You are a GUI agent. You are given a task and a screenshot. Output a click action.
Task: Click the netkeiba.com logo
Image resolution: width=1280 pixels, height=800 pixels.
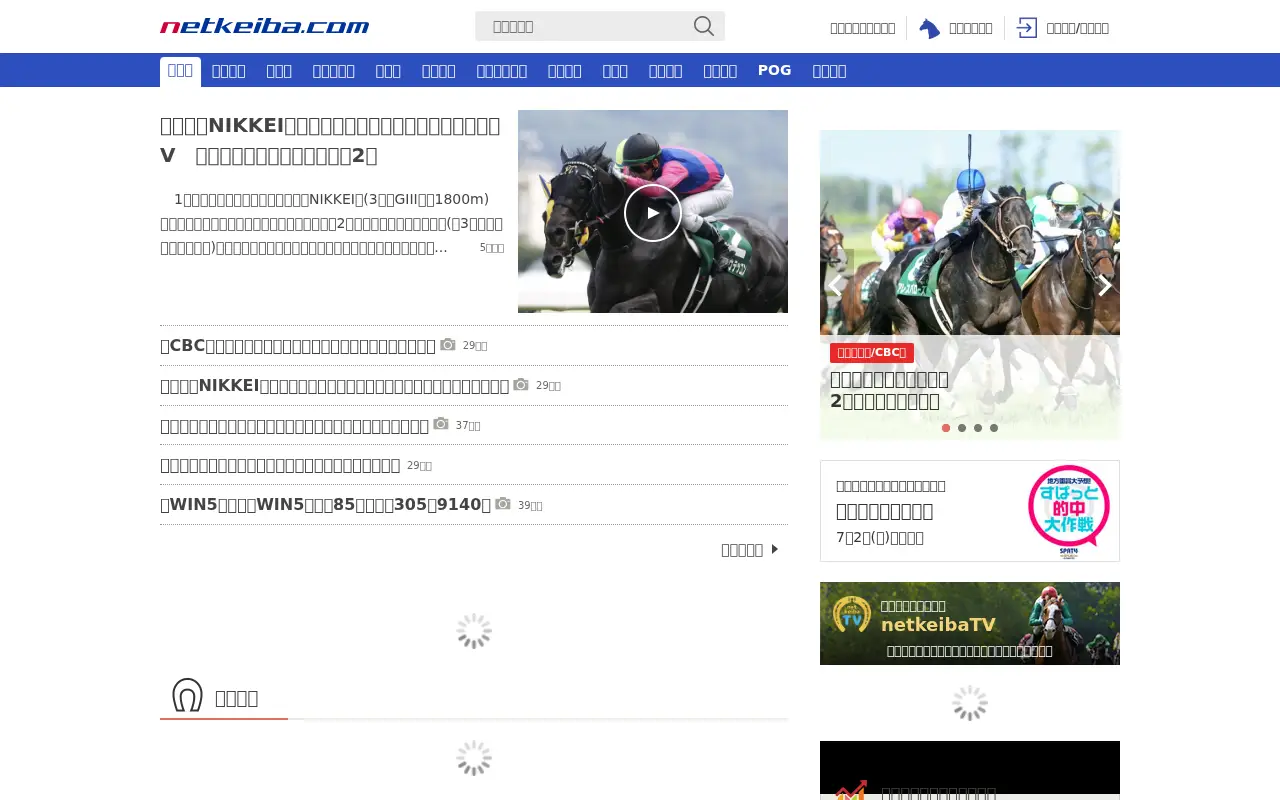tap(264, 27)
